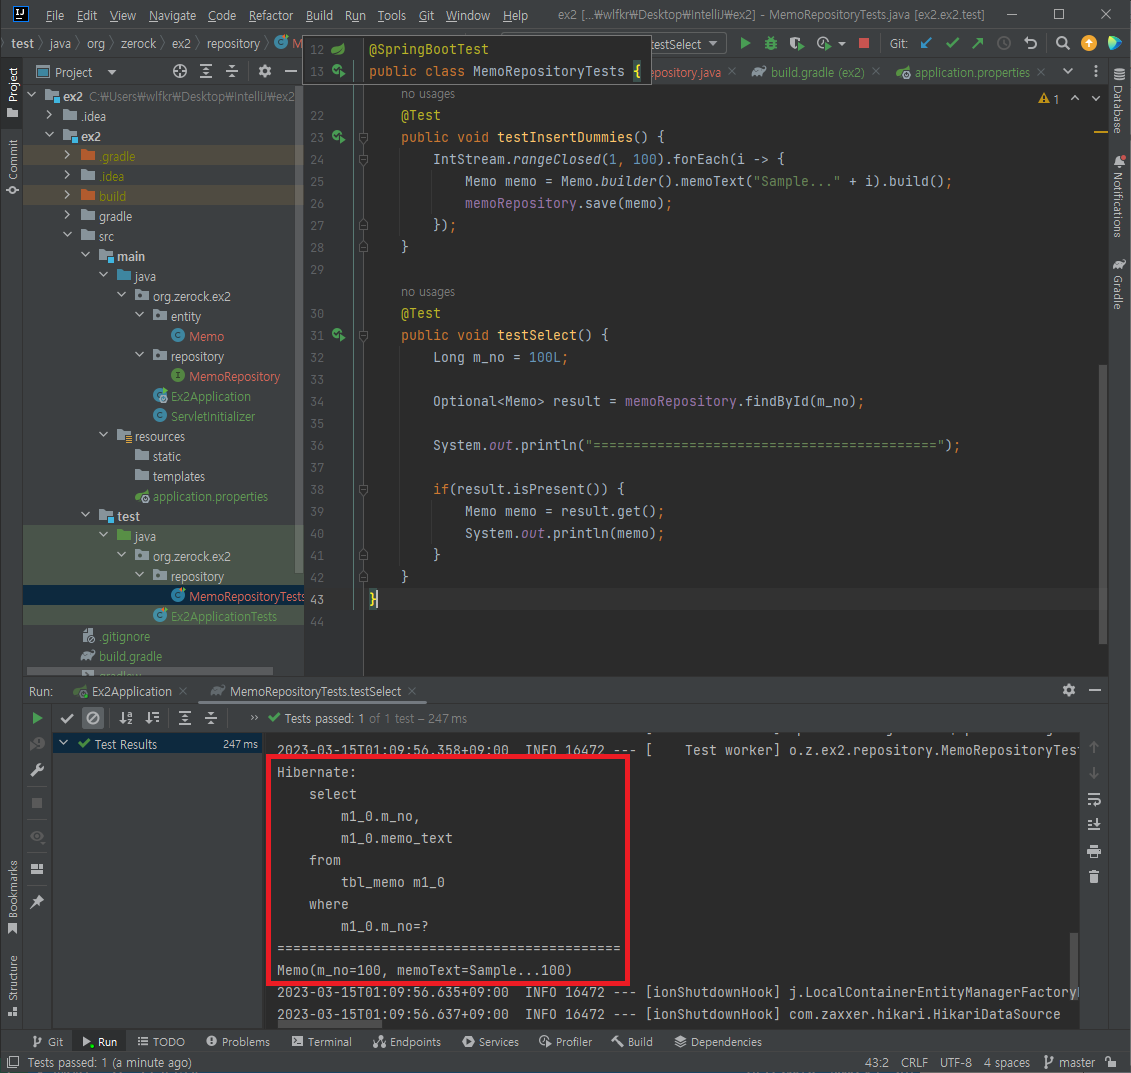Open Search Everywhere magnifier icon

coord(1062,43)
